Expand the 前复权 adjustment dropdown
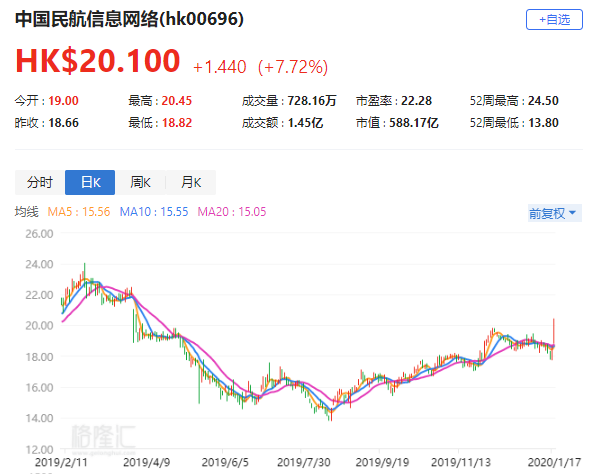Screen dimensions: 601x474 [x=552, y=213]
